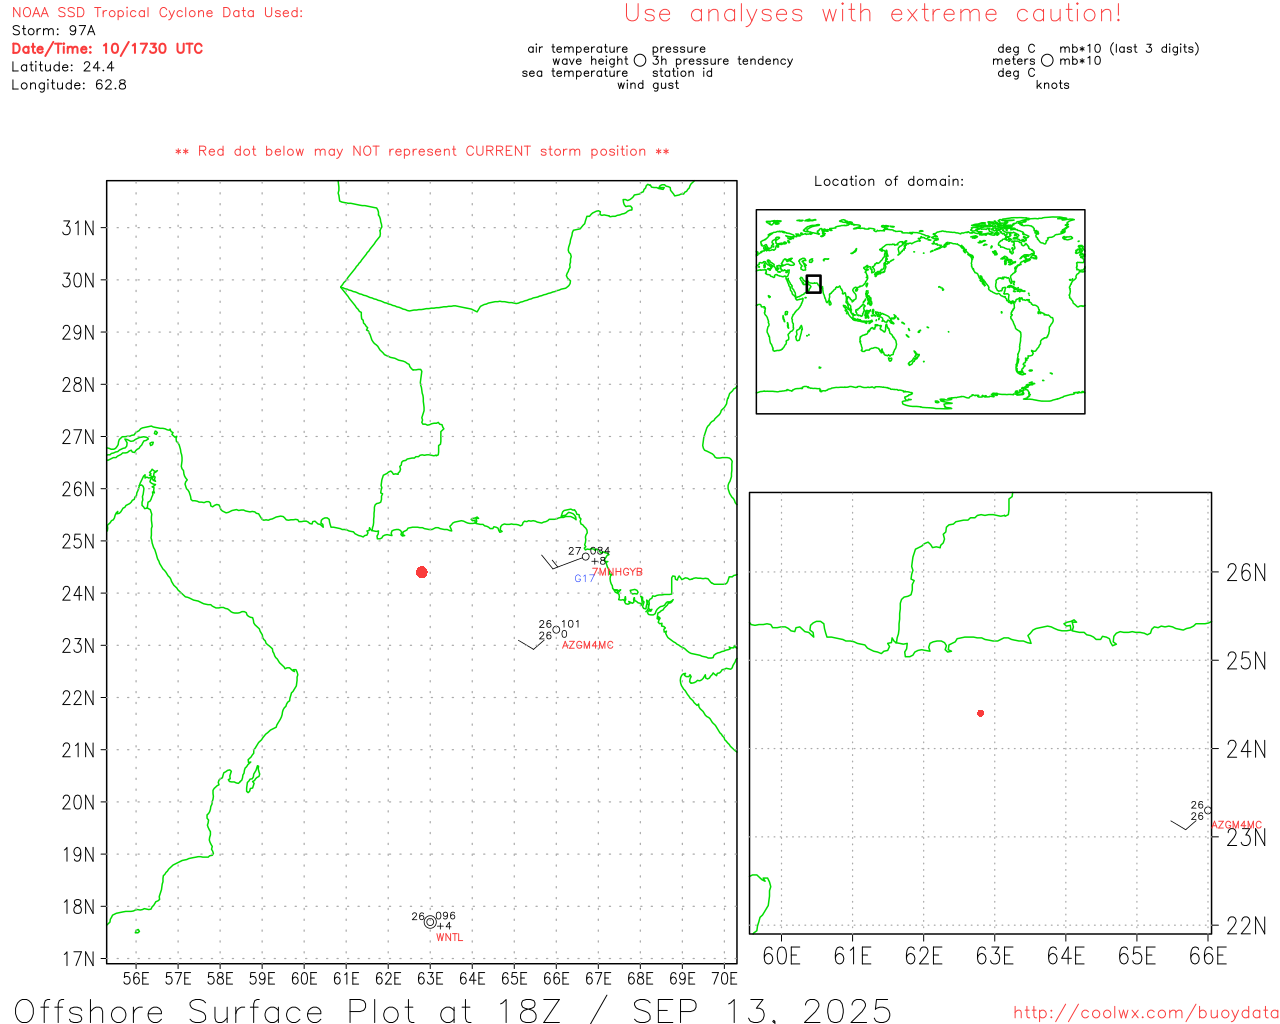The image size is (1280, 1024).
Task: Click the 'Storm: 97A' text
Action: coord(53,31)
